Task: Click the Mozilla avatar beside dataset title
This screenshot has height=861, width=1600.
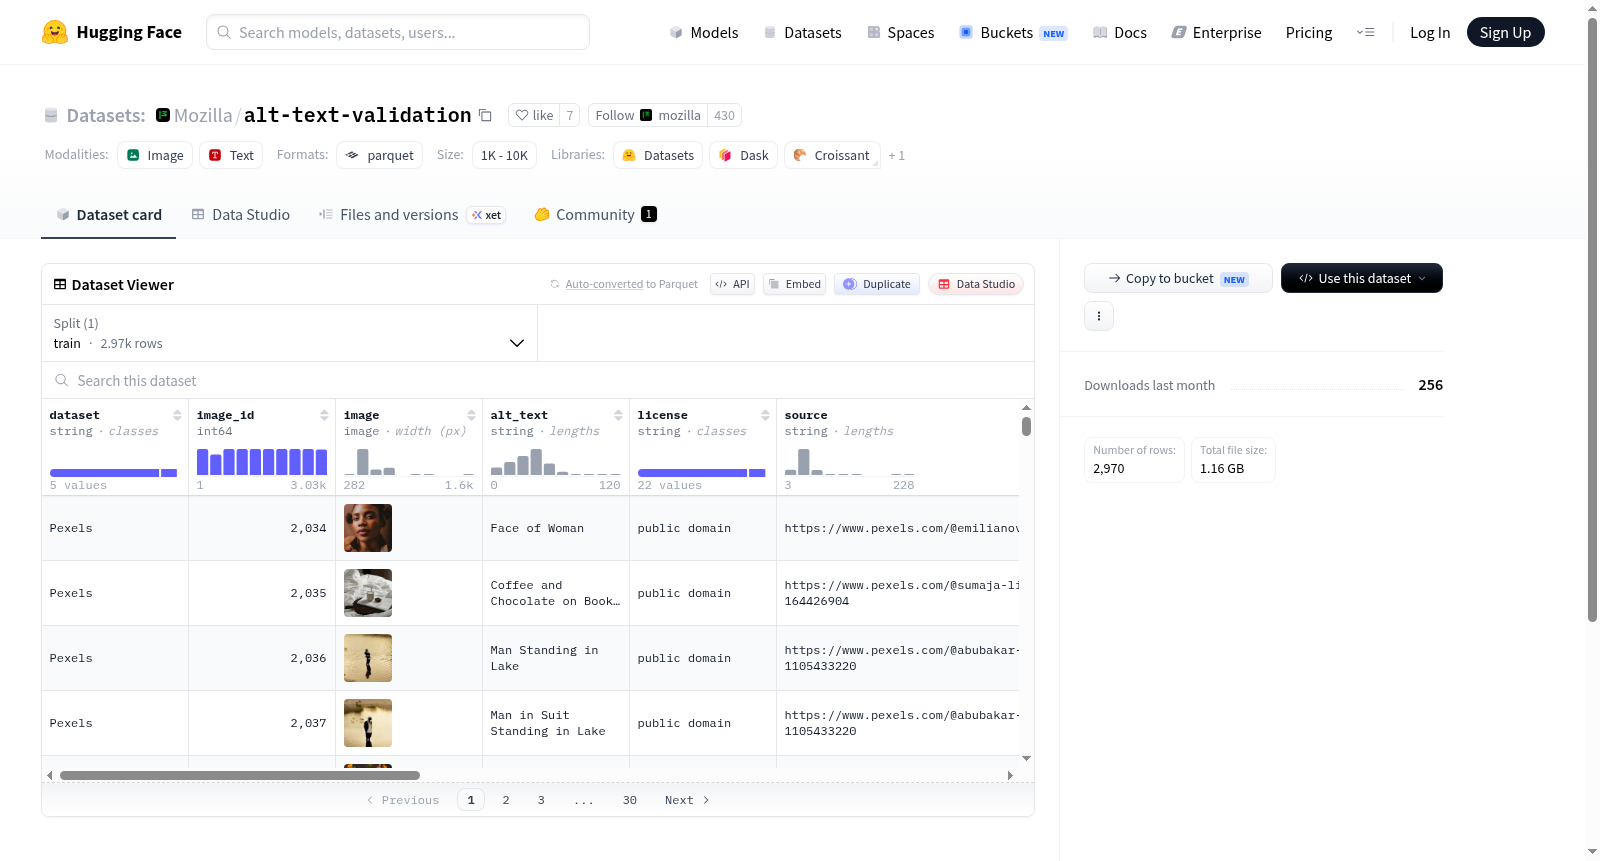Action: coord(163,115)
